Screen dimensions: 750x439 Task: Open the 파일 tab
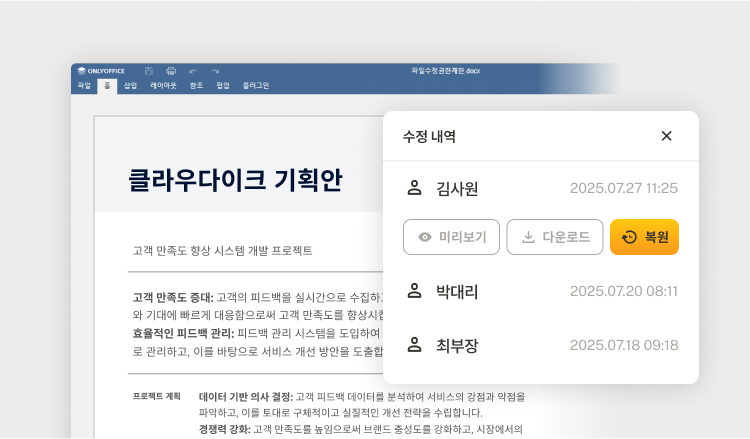84,86
